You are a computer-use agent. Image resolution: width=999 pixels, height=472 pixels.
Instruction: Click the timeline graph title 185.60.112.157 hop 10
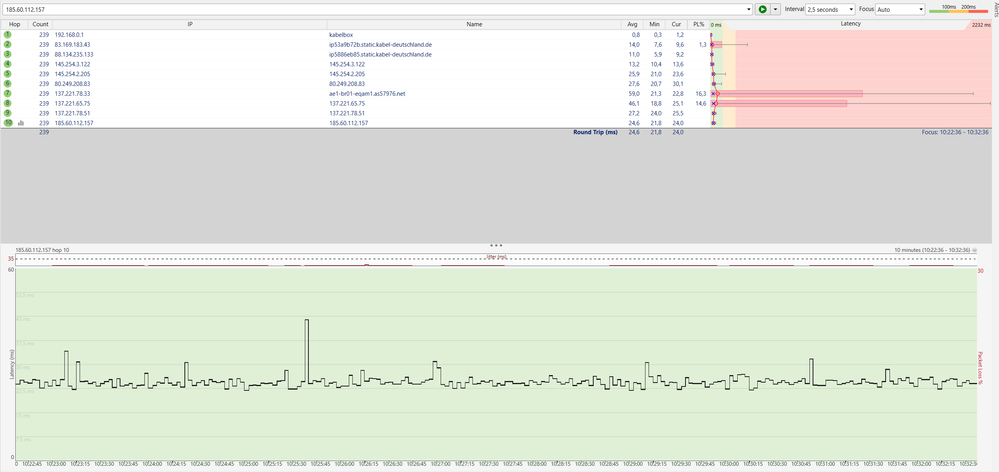(x=42, y=250)
